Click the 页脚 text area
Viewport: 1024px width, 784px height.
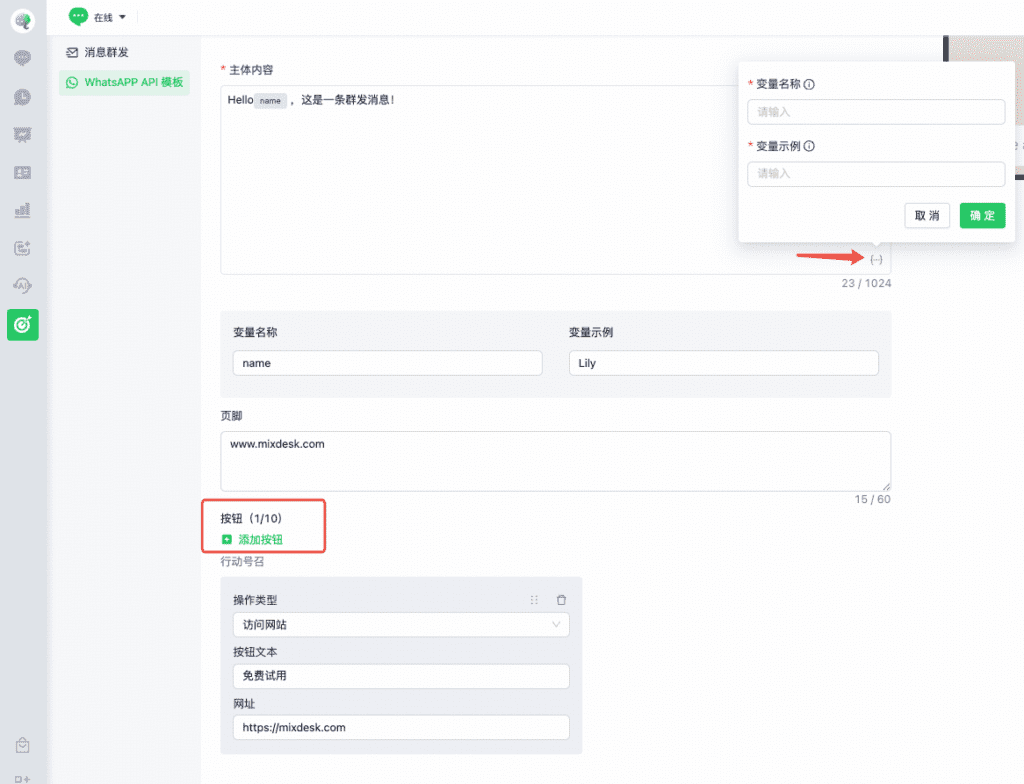pos(555,460)
